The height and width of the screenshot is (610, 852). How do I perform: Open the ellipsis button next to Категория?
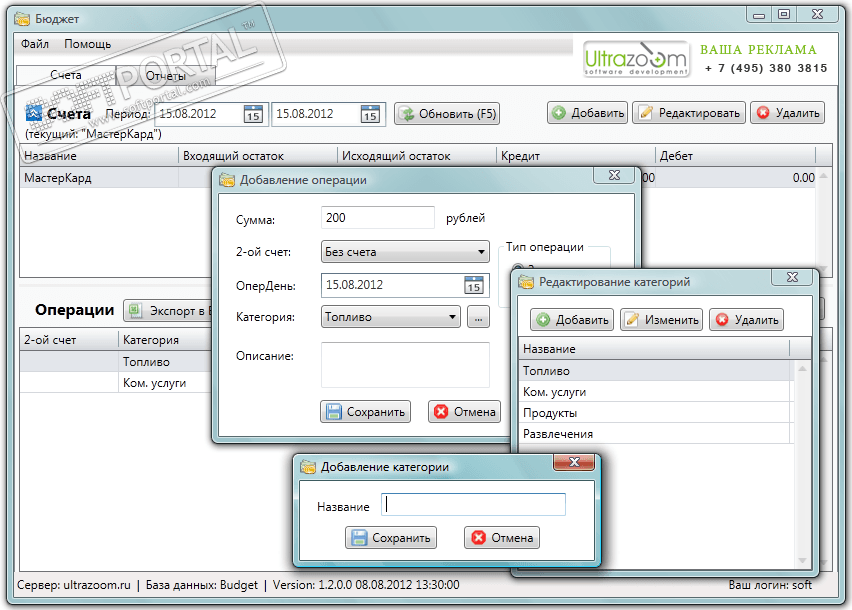coord(478,317)
